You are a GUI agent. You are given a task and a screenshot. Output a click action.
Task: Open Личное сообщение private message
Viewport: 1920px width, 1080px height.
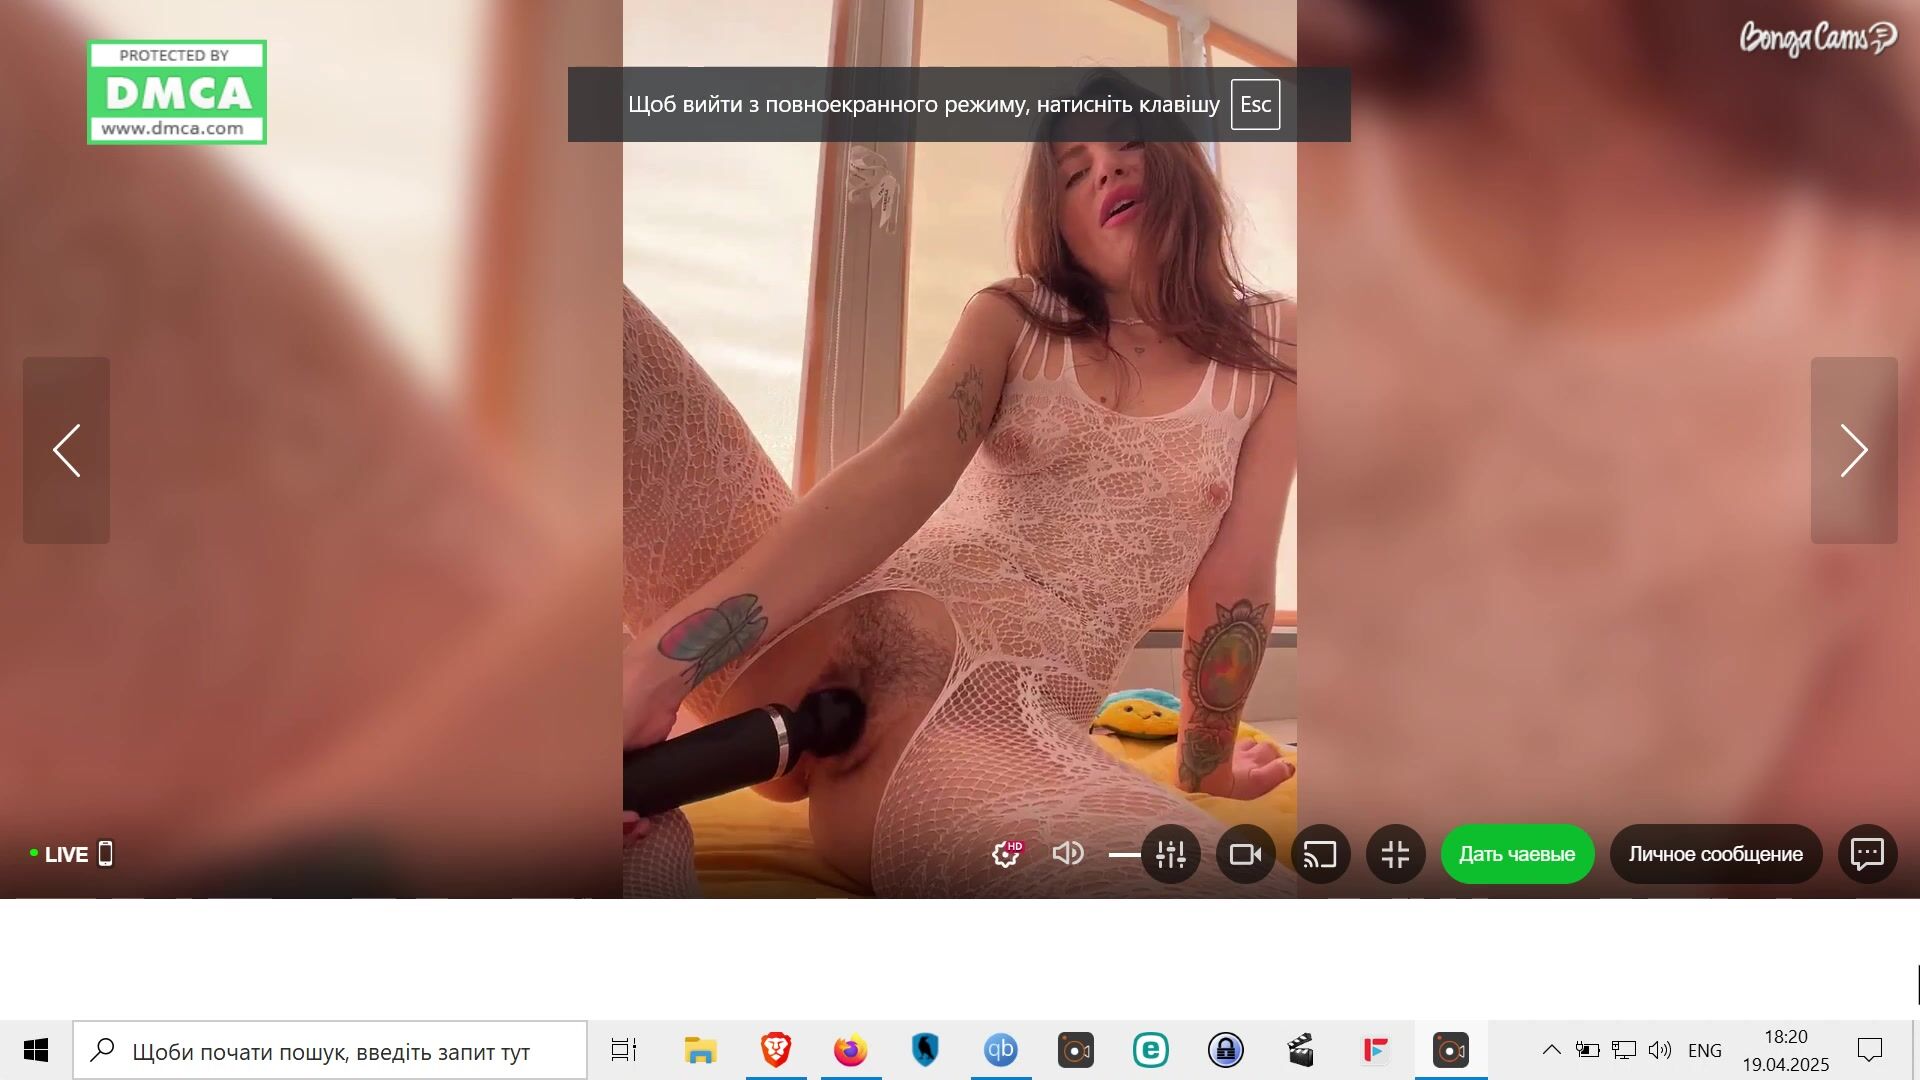pos(1715,854)
